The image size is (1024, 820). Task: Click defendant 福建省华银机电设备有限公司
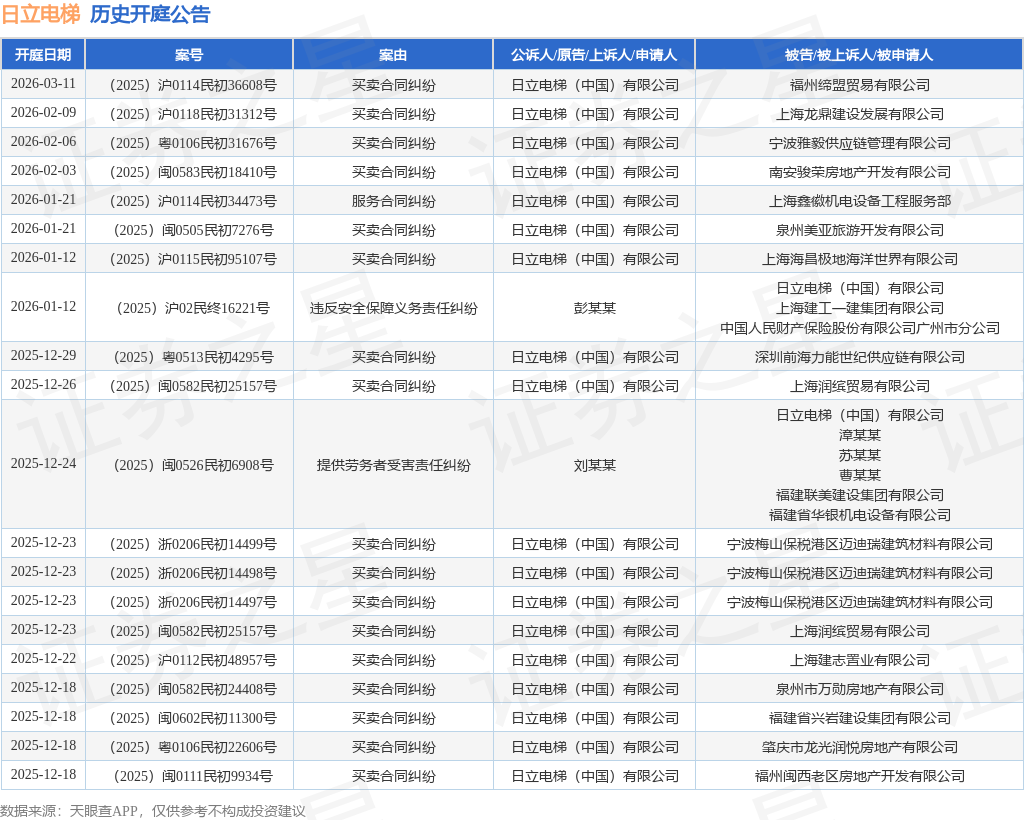click(x=859, y=515)
